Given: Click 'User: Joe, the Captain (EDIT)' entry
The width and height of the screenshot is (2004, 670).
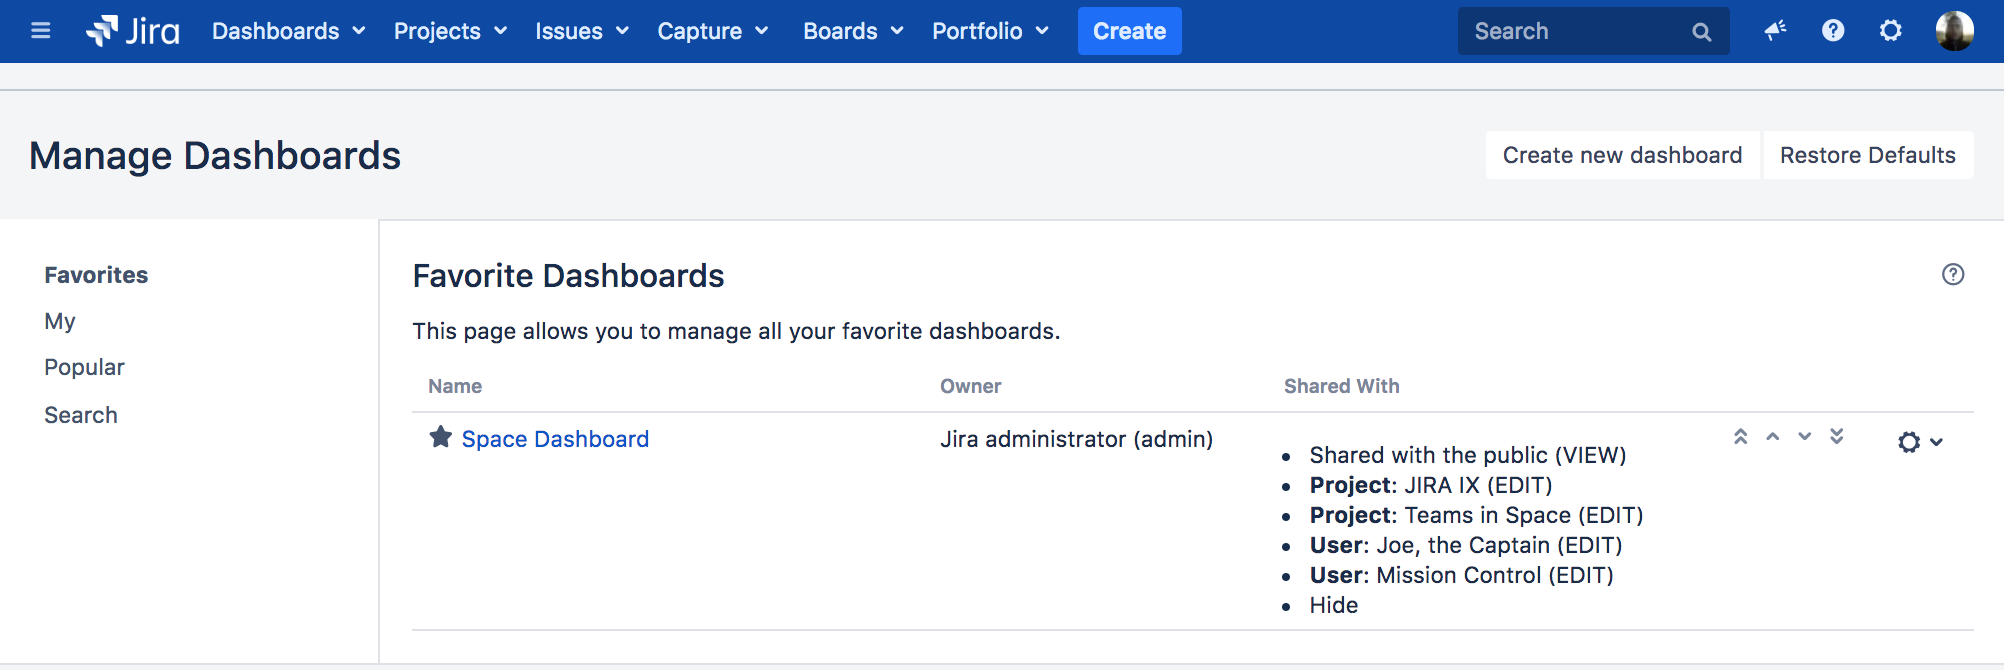Looking at the screenshot, I should pos(1466,545).
